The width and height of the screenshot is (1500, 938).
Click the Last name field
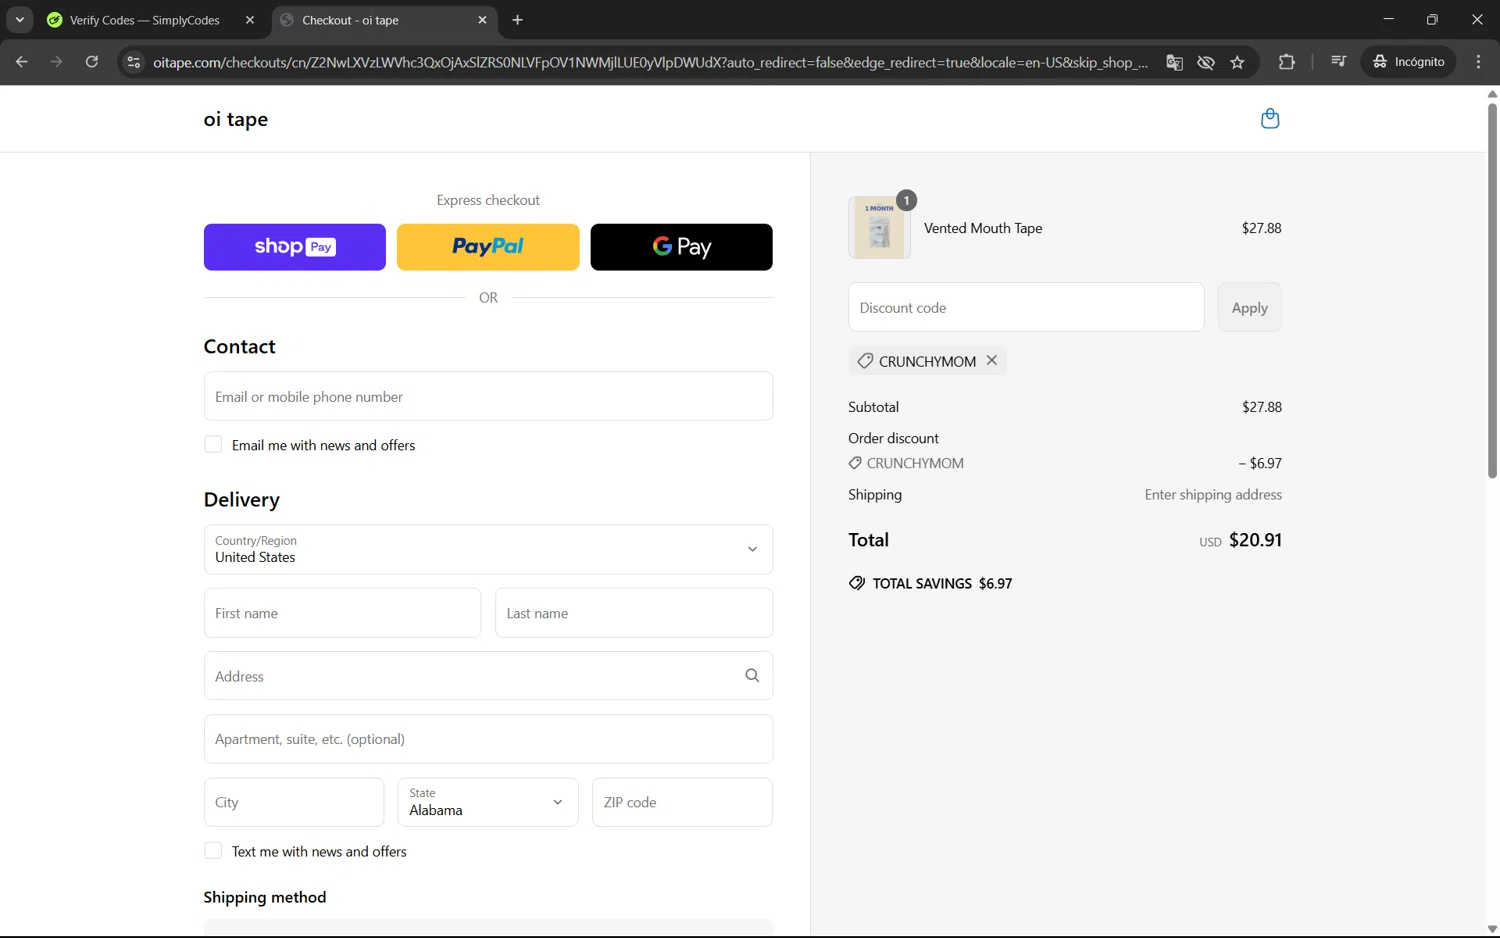tap(634, 613)
